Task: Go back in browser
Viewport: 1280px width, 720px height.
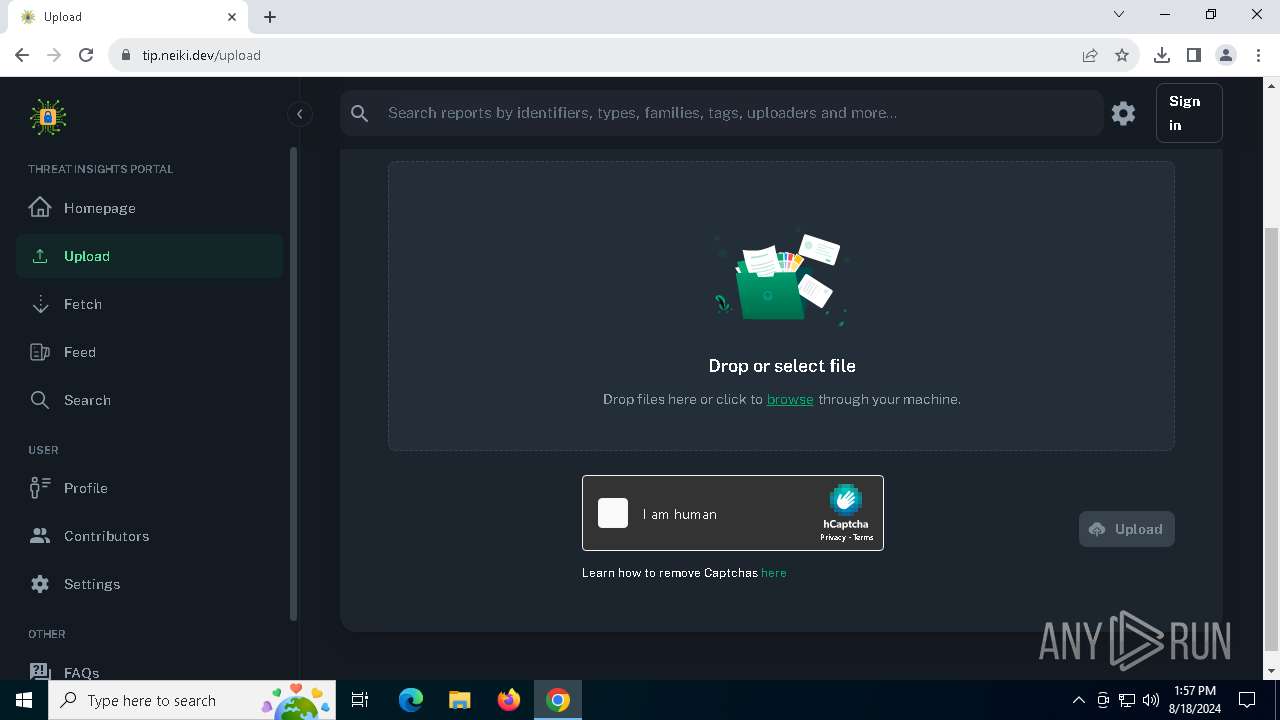Action: (x=22, y=55)
